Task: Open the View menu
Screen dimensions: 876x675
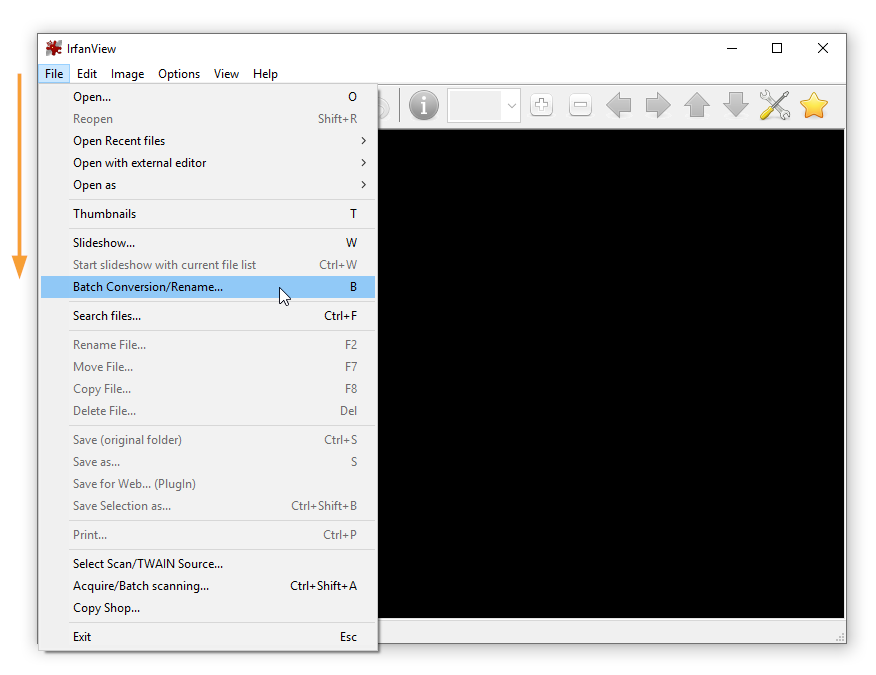Action: pyautogui.click(x=226, y=74)
